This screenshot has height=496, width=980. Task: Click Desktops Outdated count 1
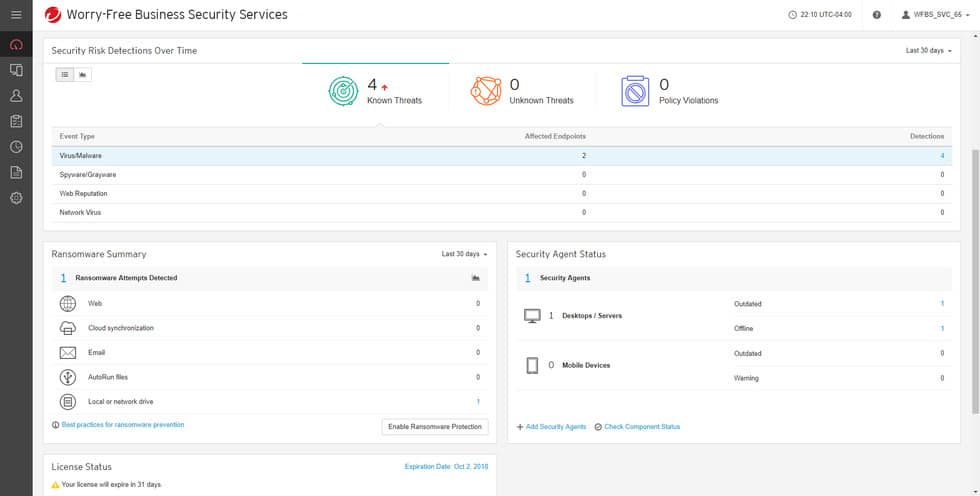(x=942, y=304)
